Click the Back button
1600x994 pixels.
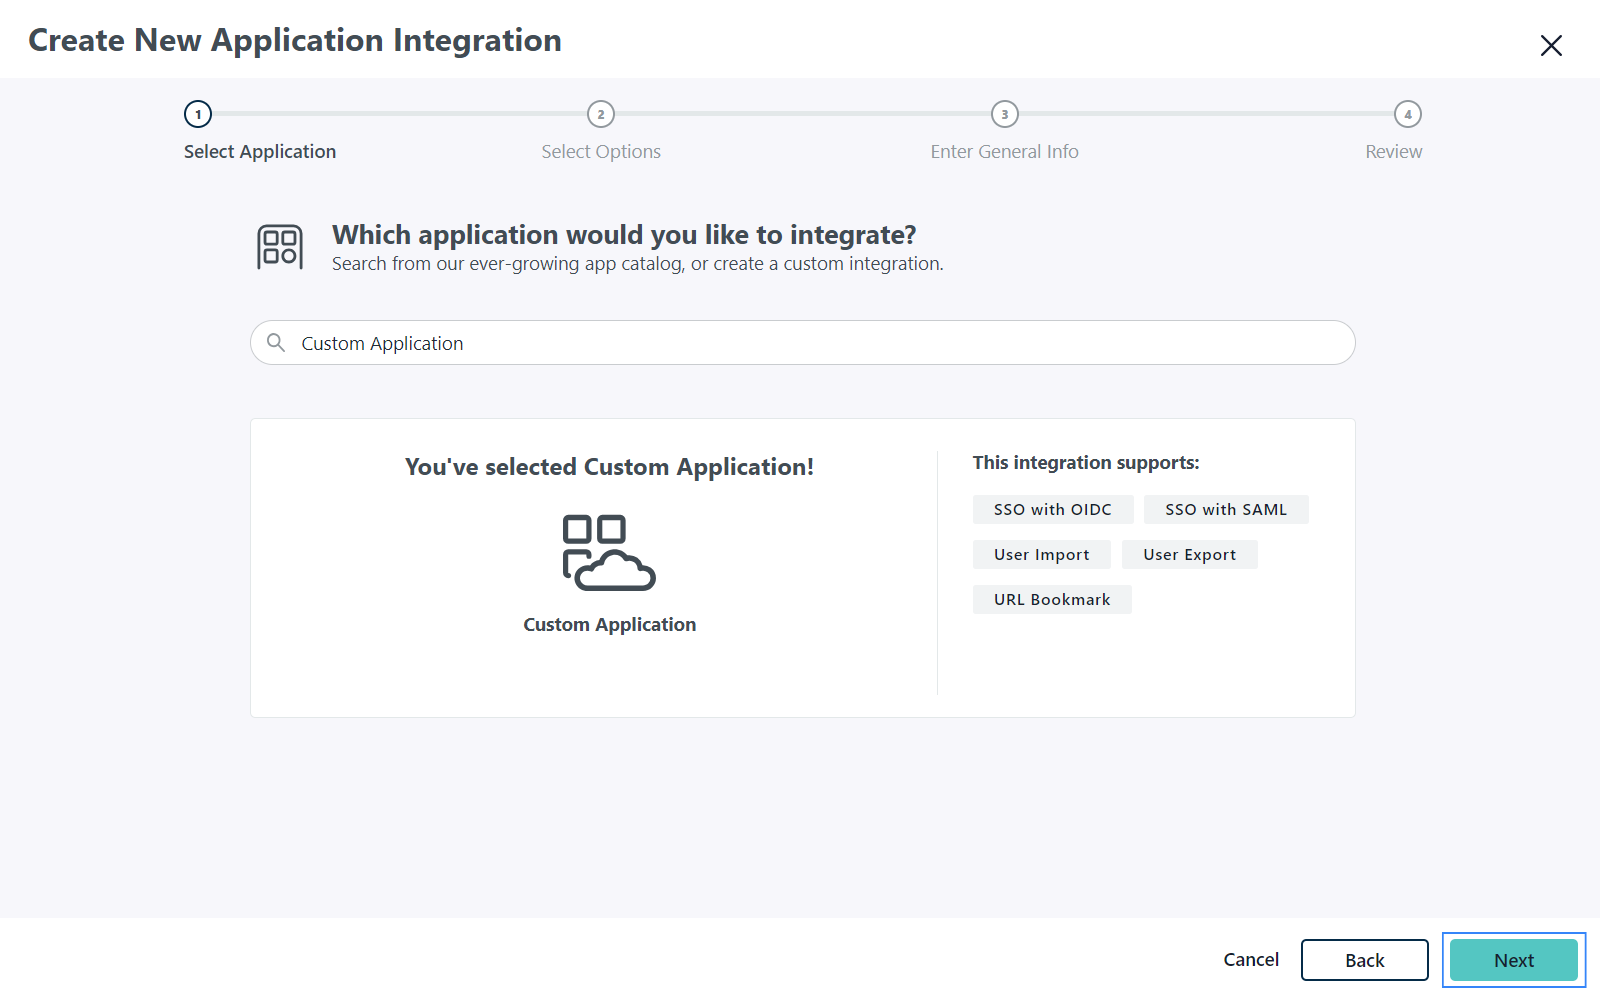pyautogui.click(x=1364, y=960)
